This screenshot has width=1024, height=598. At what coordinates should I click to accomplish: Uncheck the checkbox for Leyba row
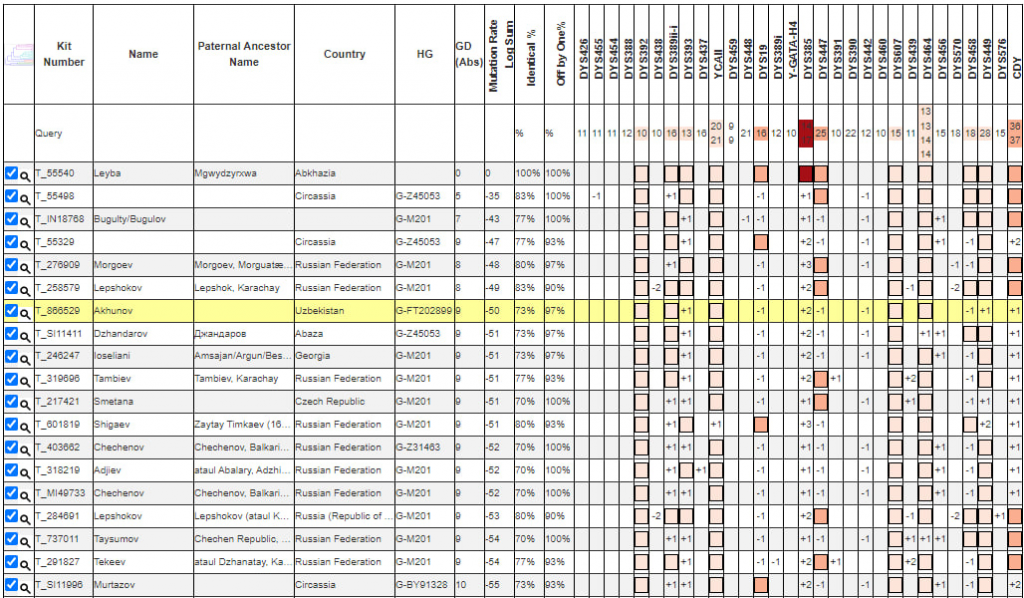11,173
